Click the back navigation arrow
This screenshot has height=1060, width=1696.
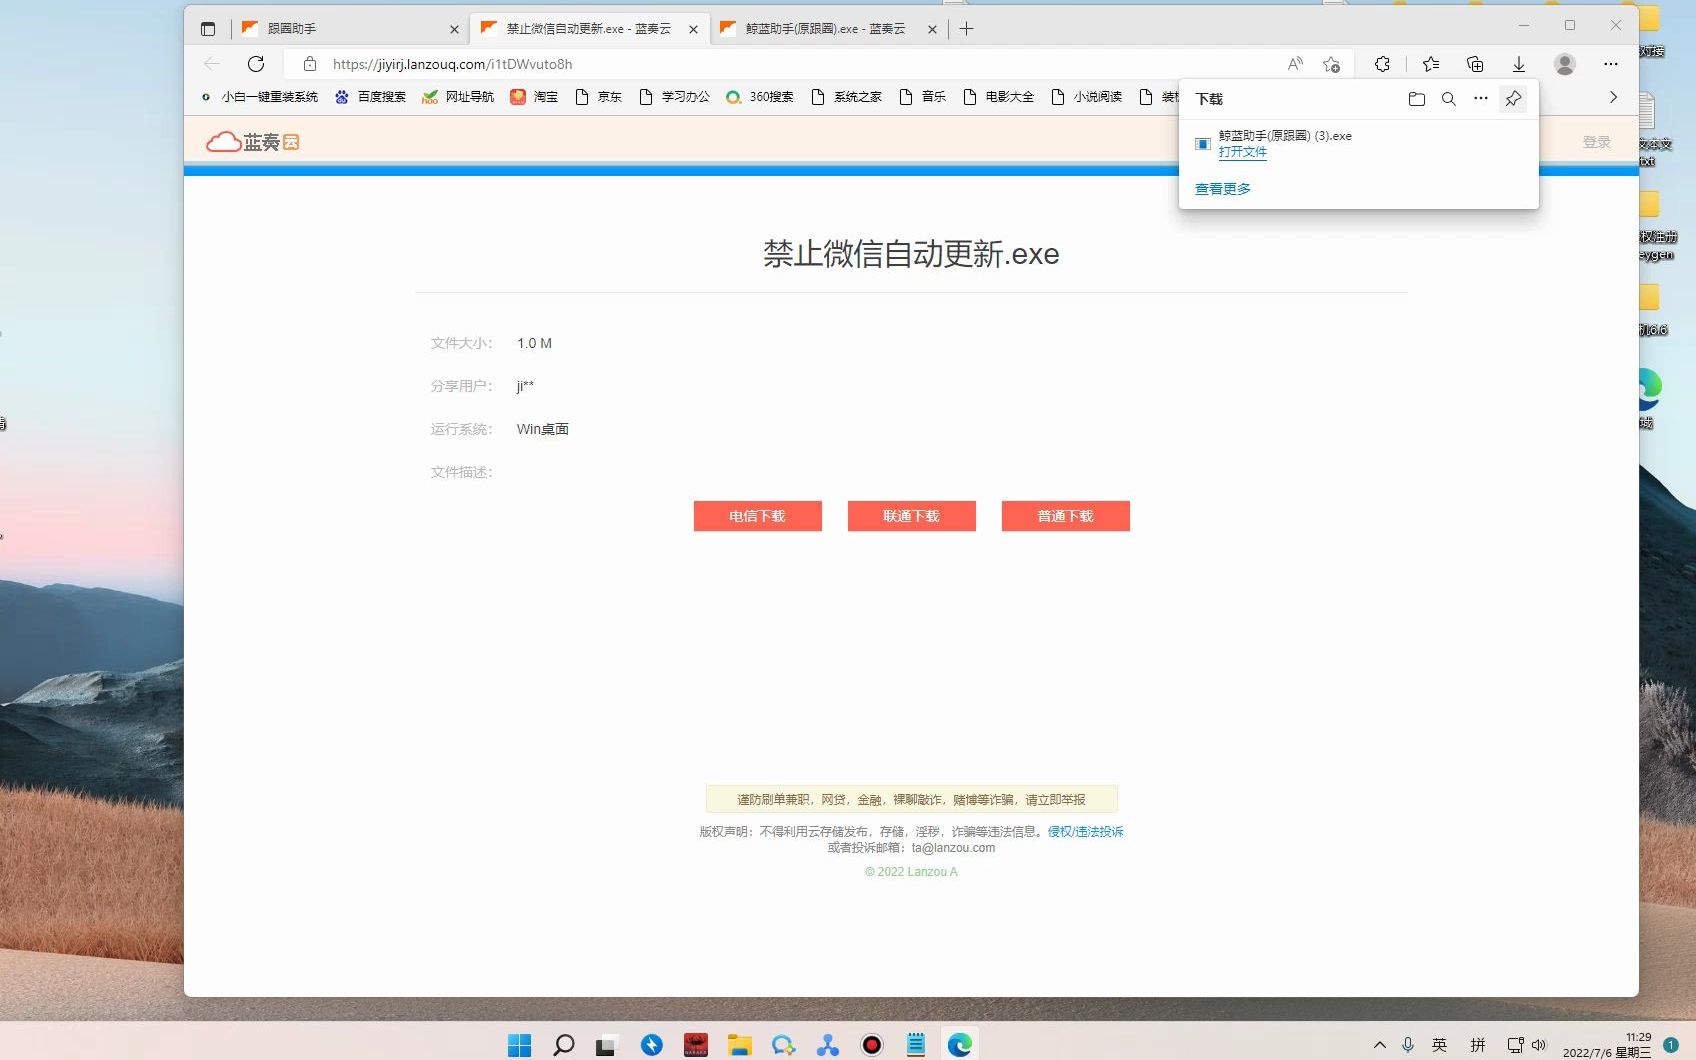click(x=212, y=64)
